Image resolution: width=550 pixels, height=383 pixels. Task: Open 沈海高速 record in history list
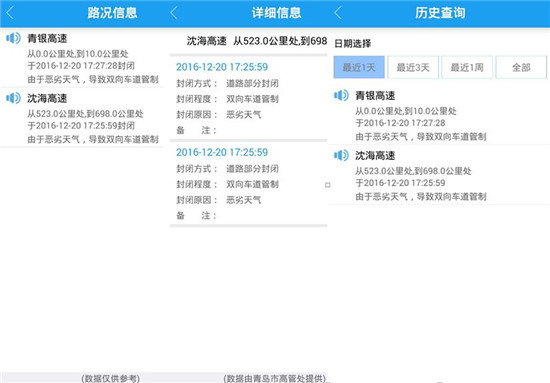tap(439, 175)
